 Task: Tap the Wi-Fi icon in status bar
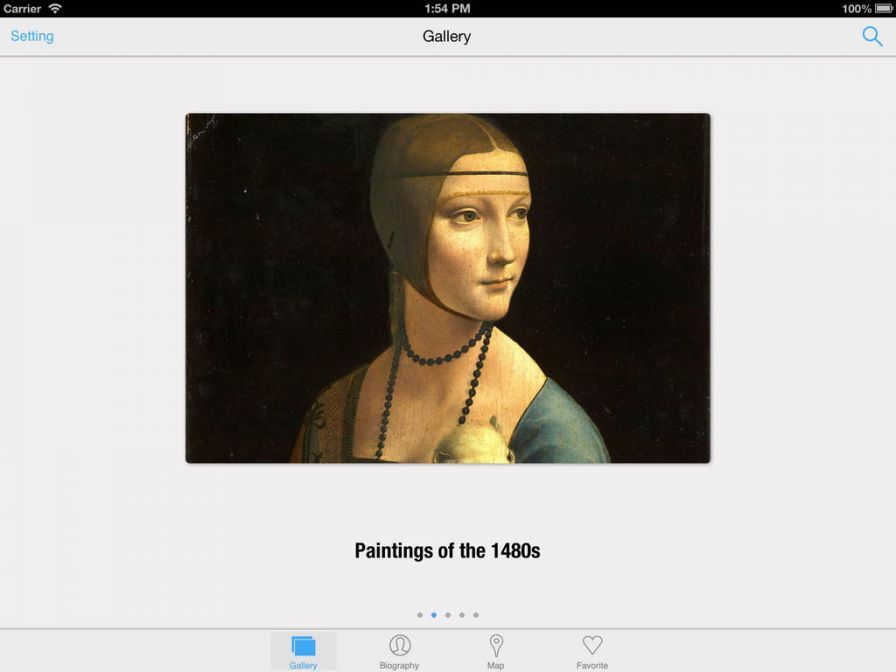click(55, 8)
